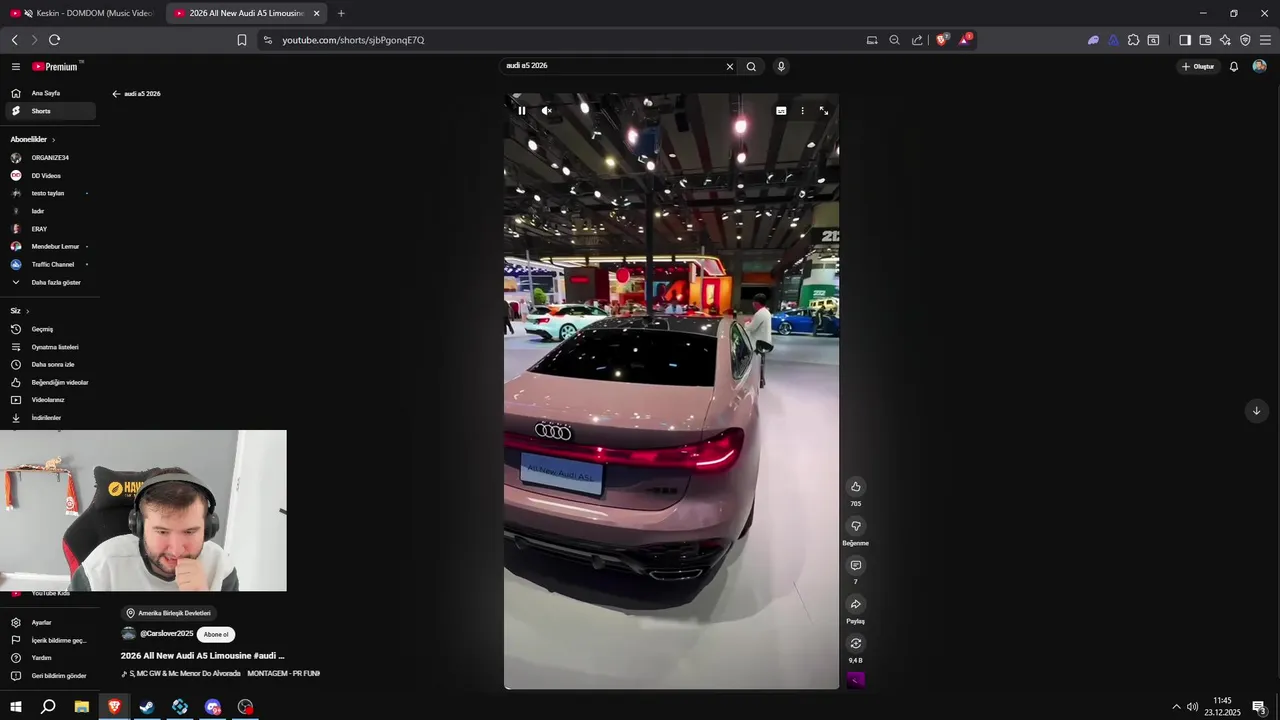
Task: Expand 'Daha fazla göster' subscriptions list
Action: [x=48, y=282]
